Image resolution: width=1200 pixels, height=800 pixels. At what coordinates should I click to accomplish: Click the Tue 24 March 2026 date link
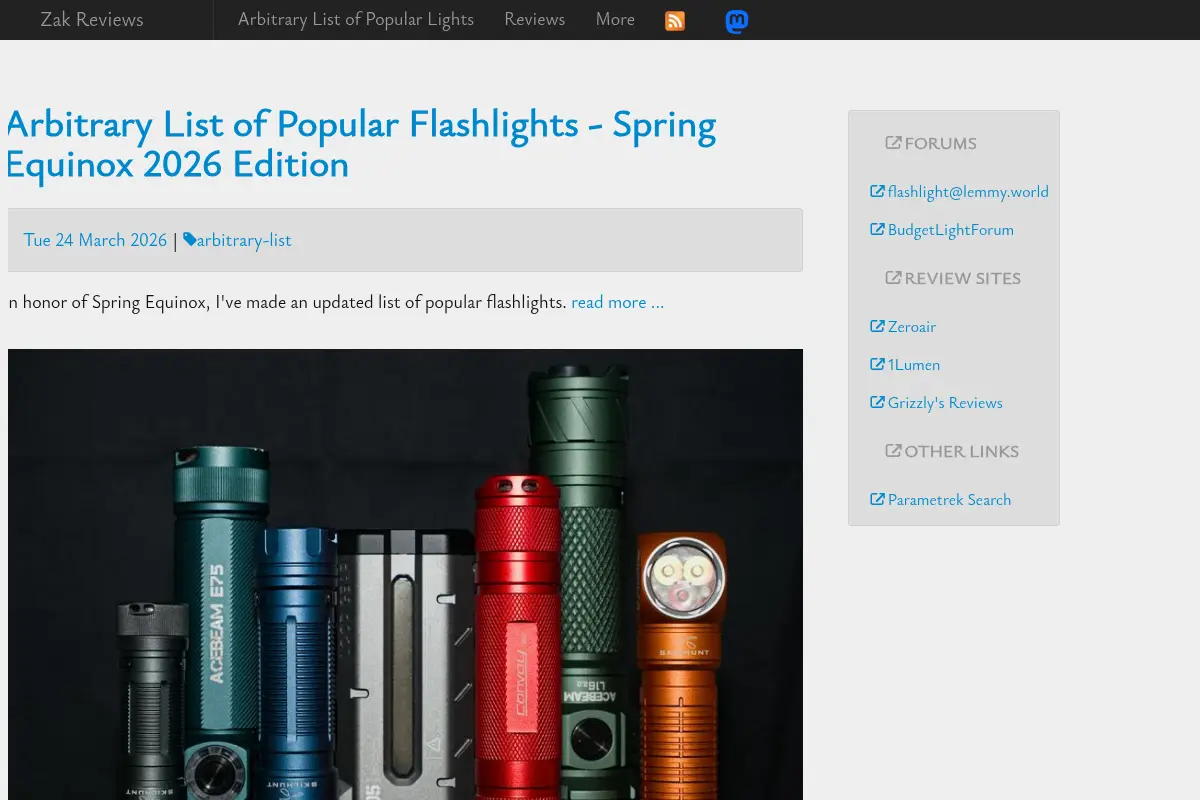[95, 240]
